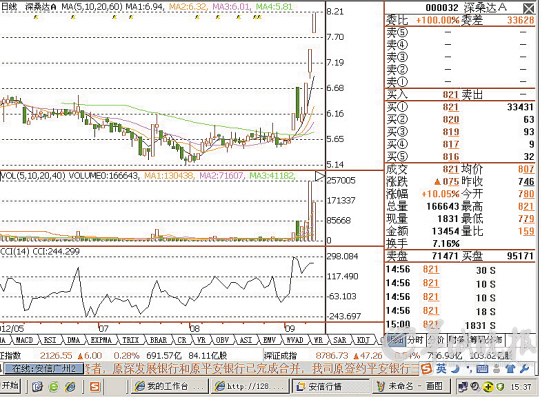Click the 在线:安信广州2 connection status
This screenshot has width=550, height=412.
pos(44,369)
